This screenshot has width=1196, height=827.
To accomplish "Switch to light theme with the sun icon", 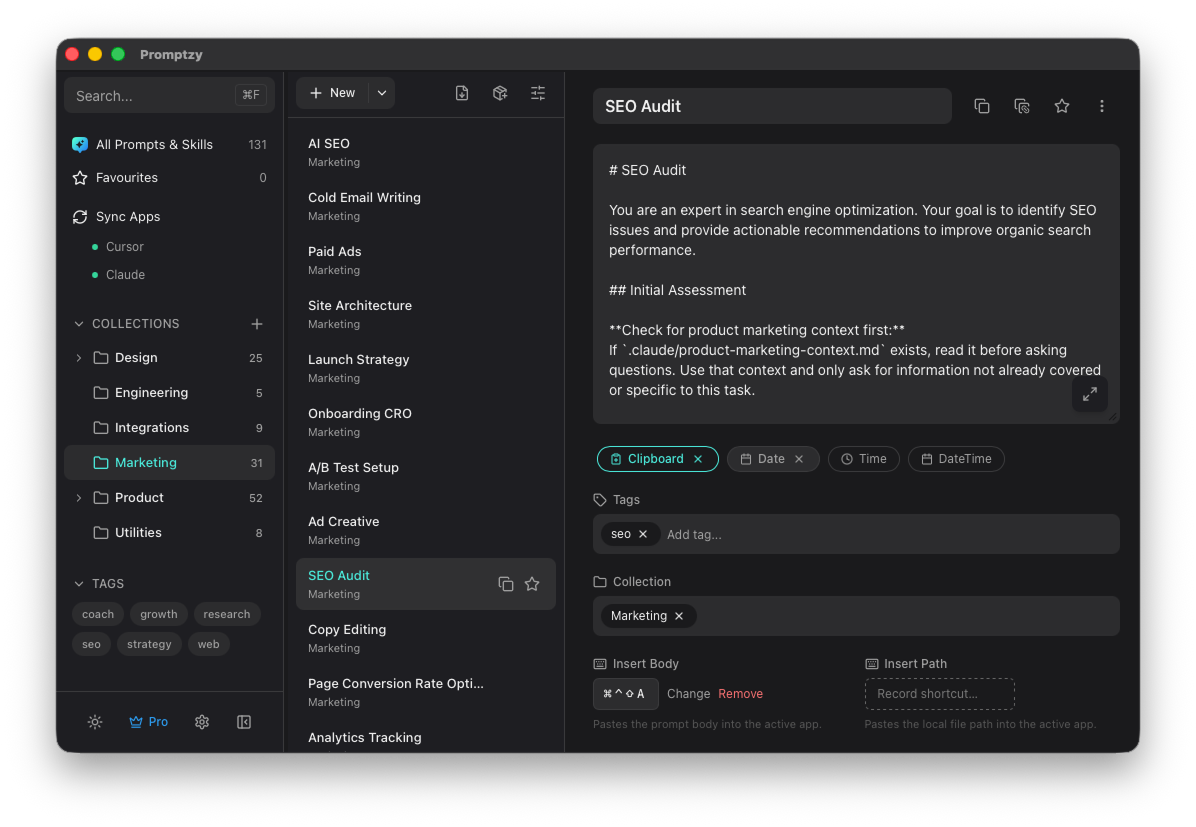I will coord(94,721).
